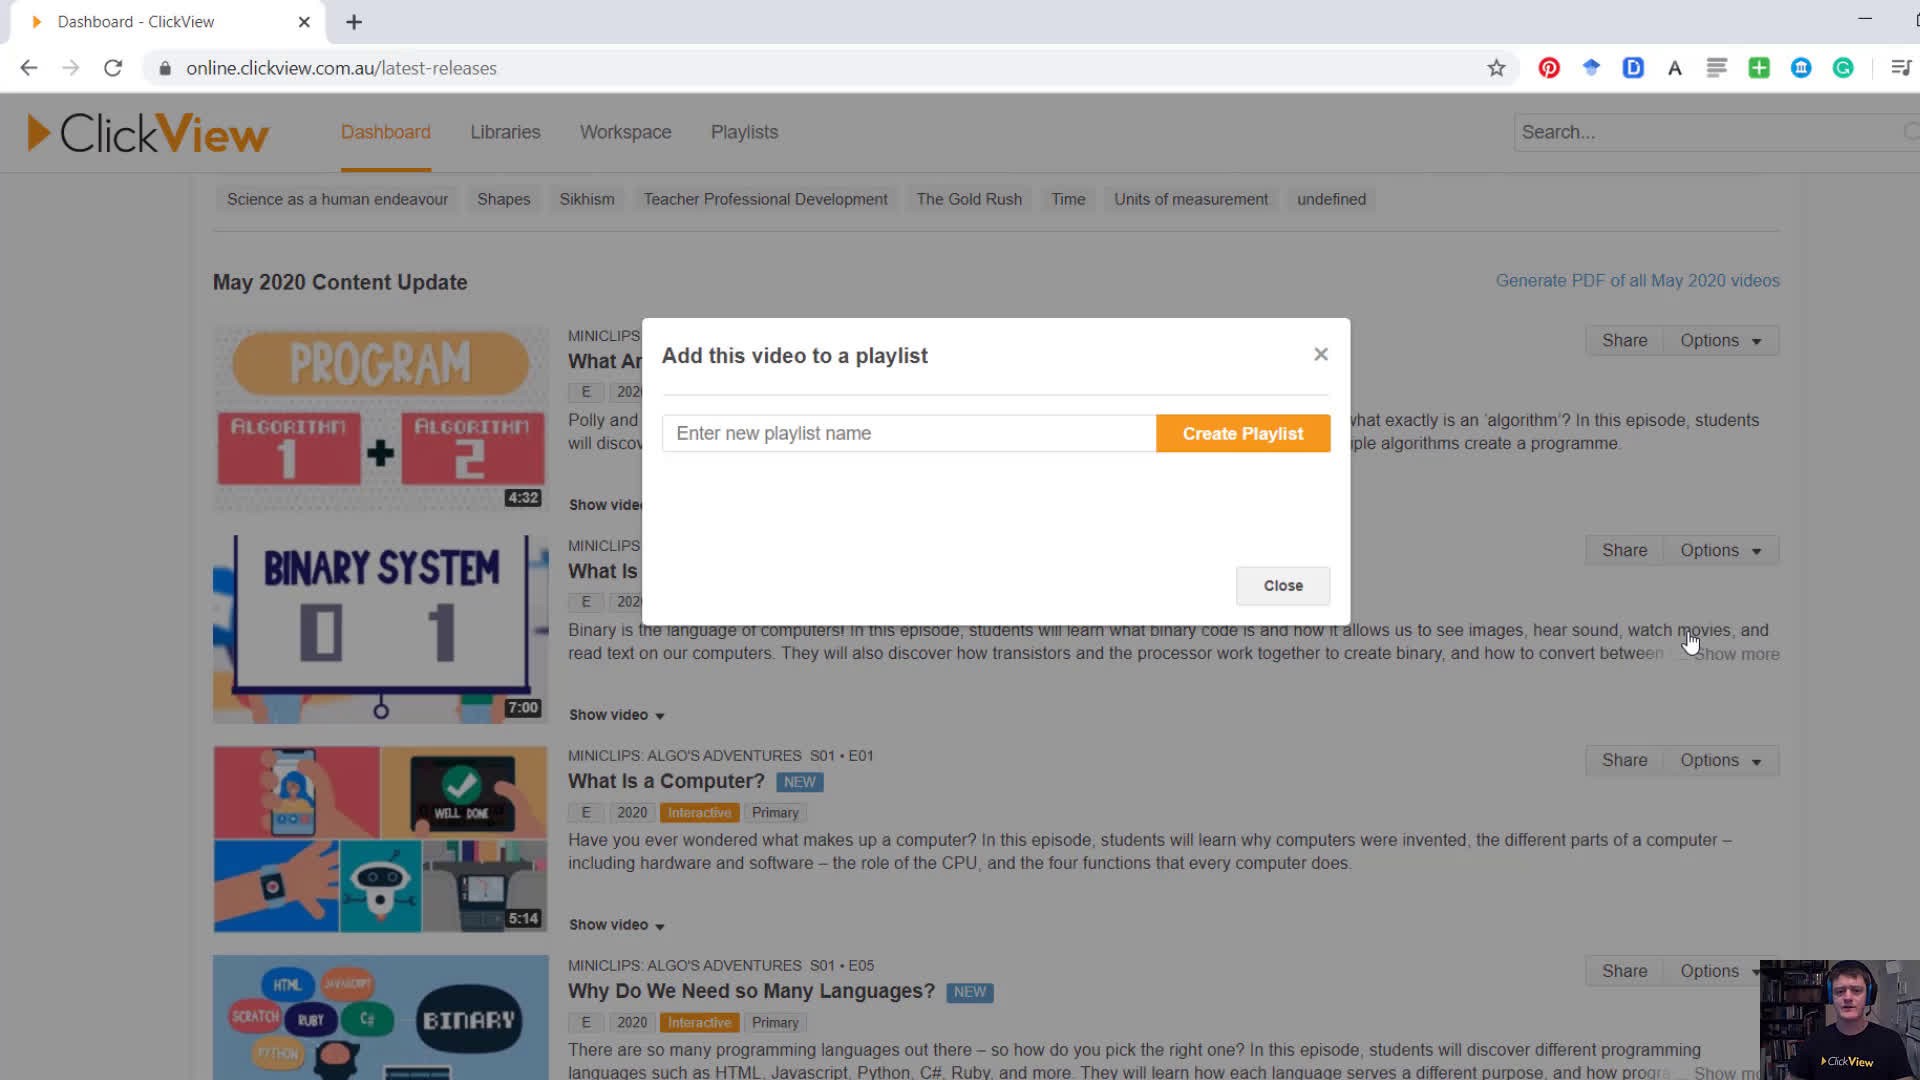Screen dimensions: 1920x1080
Task: Click the S01 • E01 series label
Action: tap(842, 756)
